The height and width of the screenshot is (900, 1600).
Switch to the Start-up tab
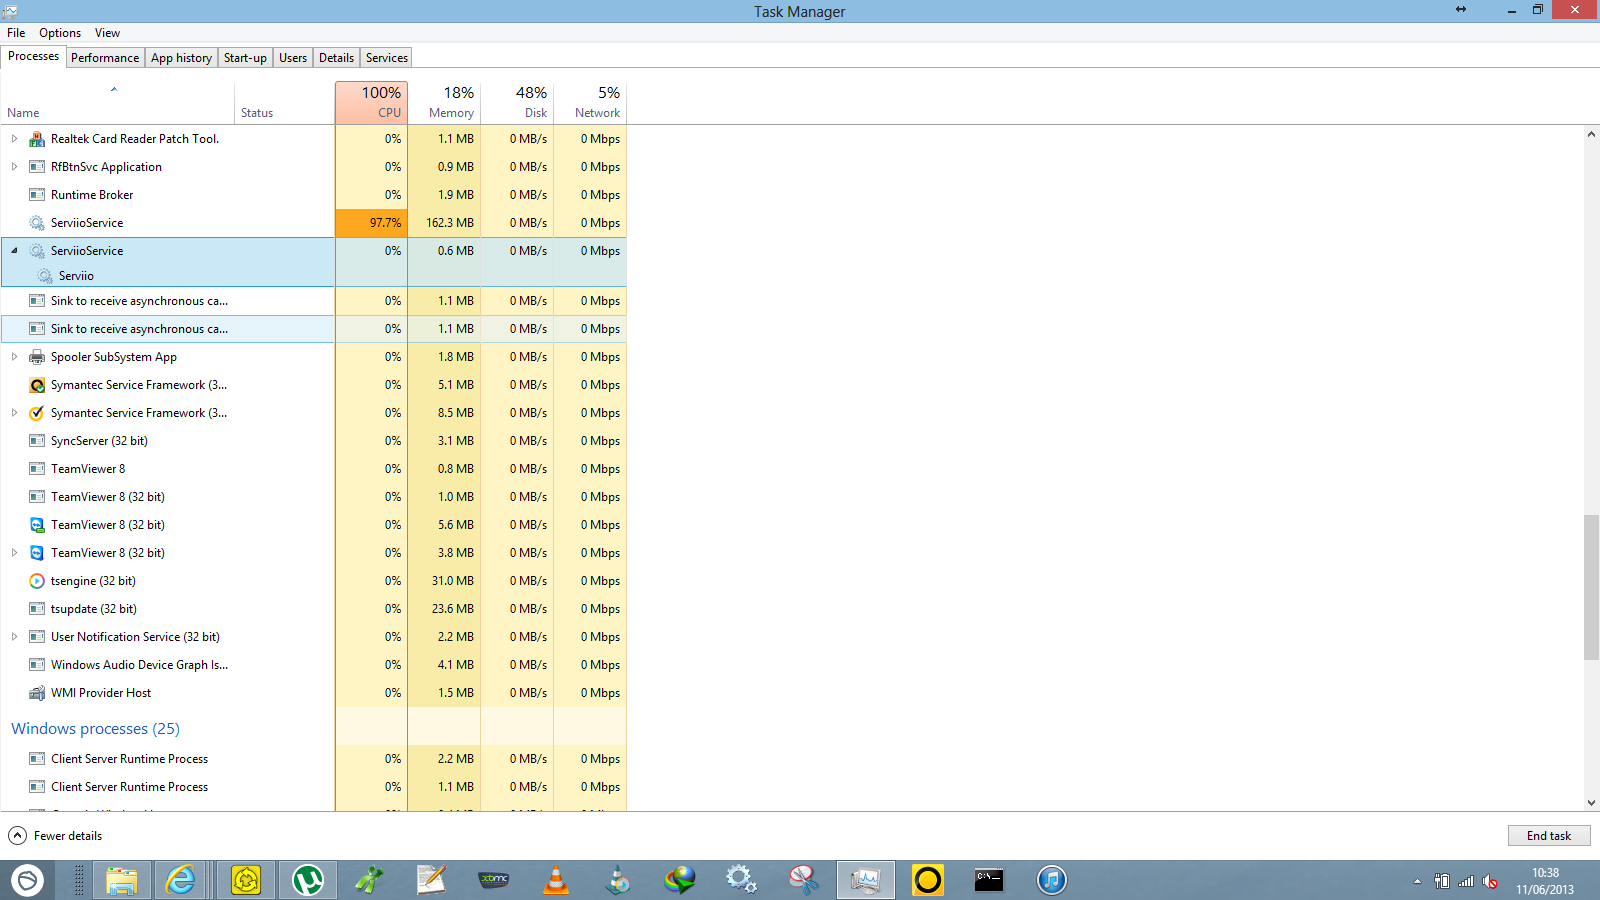(x=245, y=58)
